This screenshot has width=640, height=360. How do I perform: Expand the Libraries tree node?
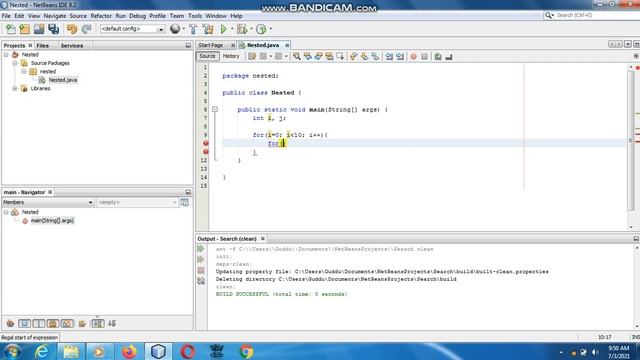point(15,89)
